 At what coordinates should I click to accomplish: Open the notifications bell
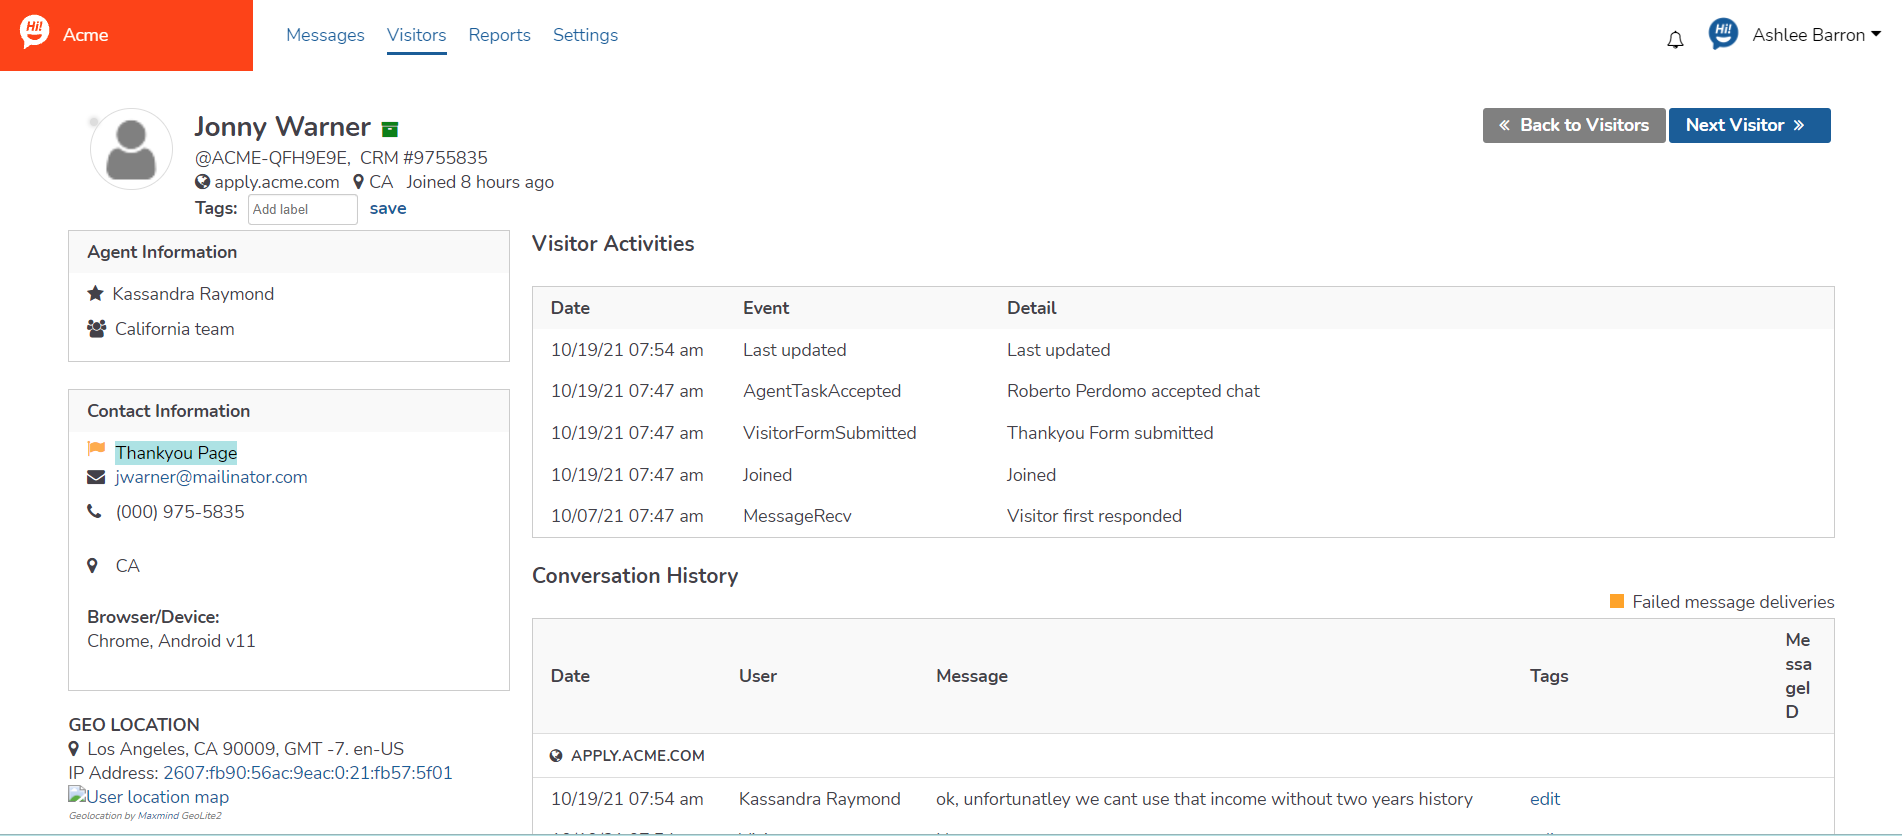click(x=1675, y=39)
